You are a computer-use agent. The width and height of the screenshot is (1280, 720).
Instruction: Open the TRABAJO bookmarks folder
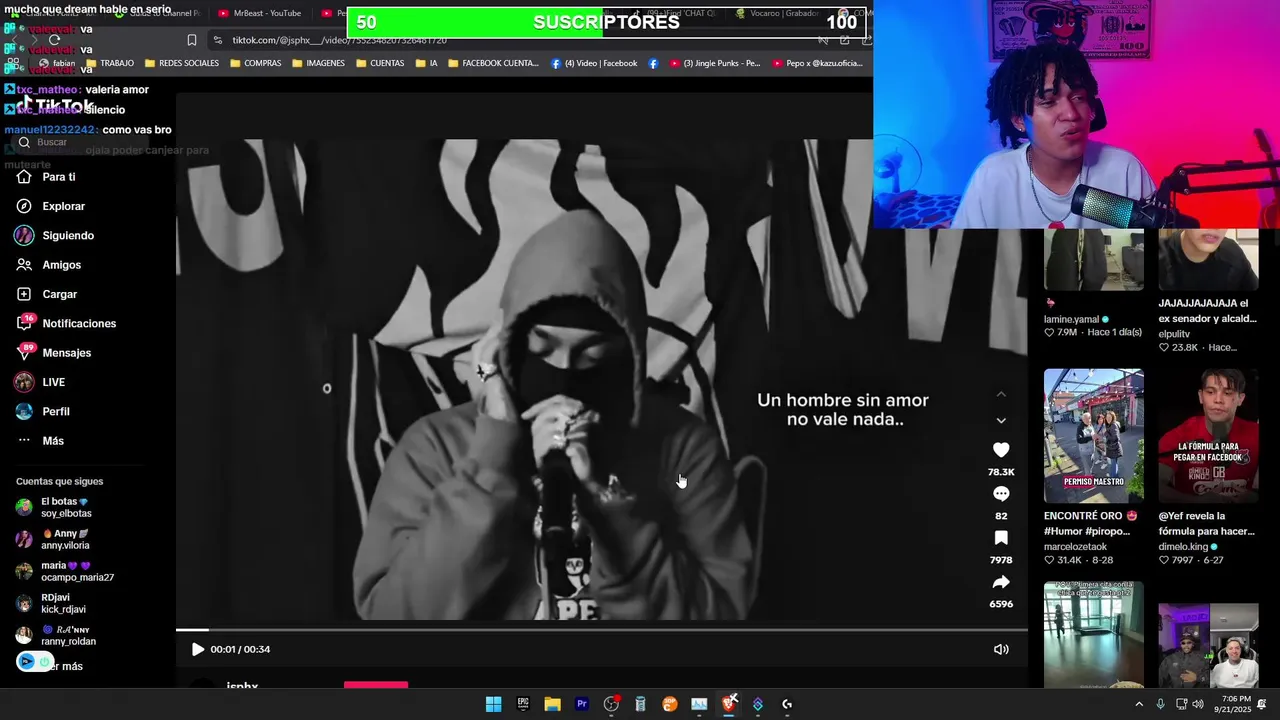pos(109,63)
